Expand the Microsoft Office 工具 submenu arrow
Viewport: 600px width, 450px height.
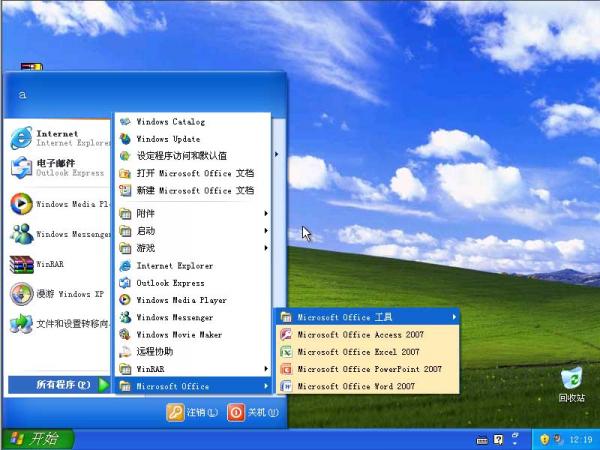tap(454, 317)
